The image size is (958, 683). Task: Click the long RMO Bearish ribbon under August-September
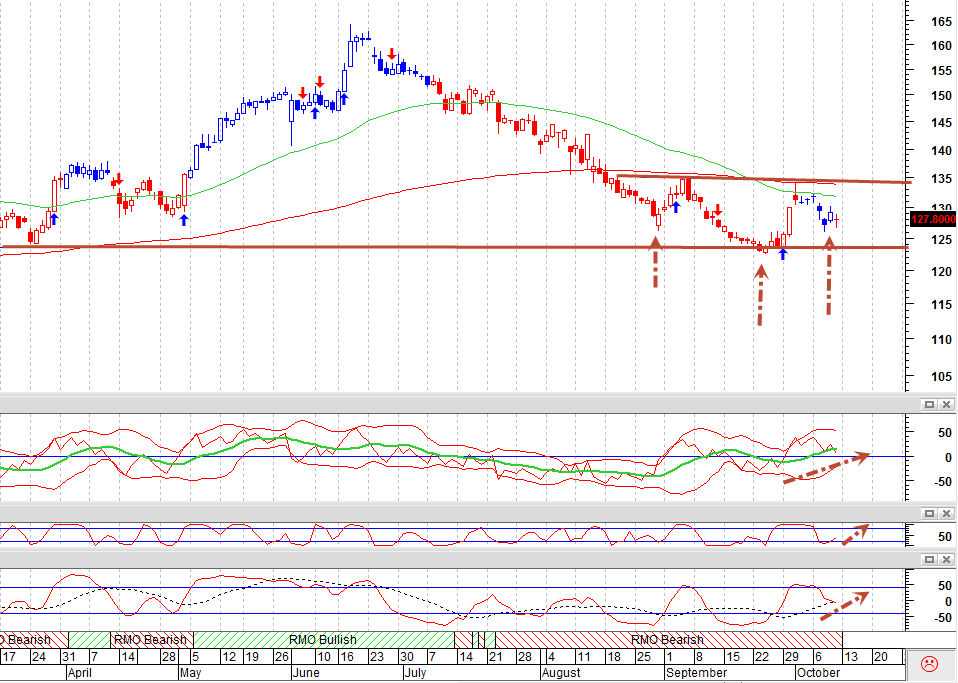click(x=668, y=640)
